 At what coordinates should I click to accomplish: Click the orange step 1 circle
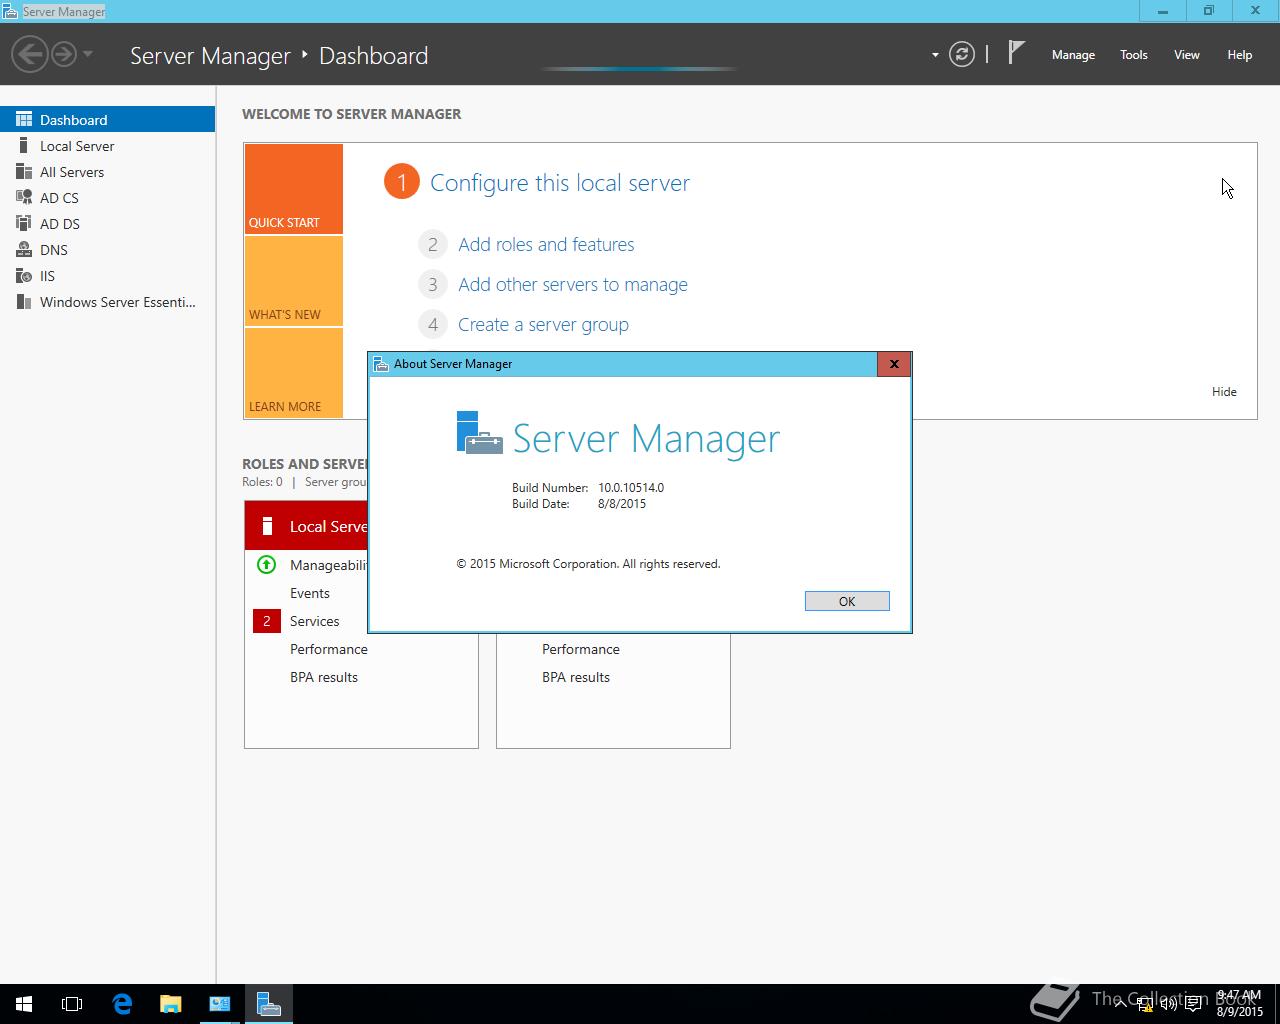401,182
